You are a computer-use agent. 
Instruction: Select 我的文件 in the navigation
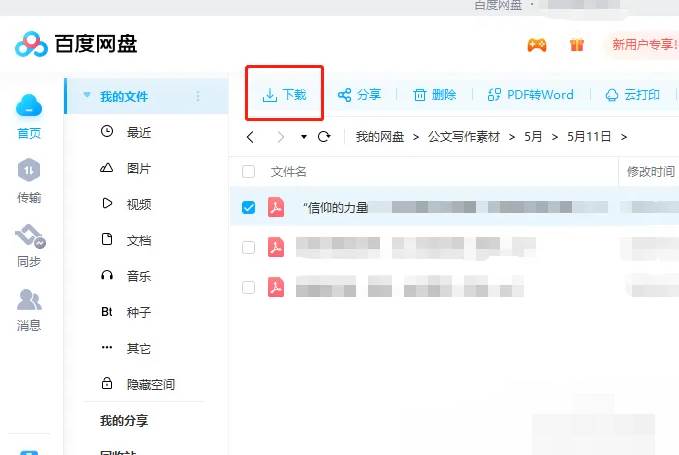tap(124, 96)
